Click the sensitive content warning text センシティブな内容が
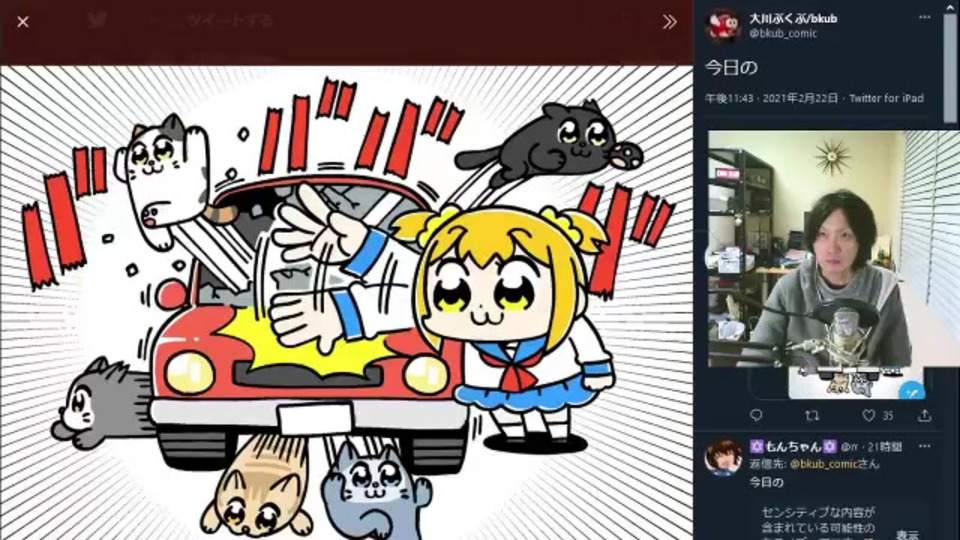 point(818,512)
